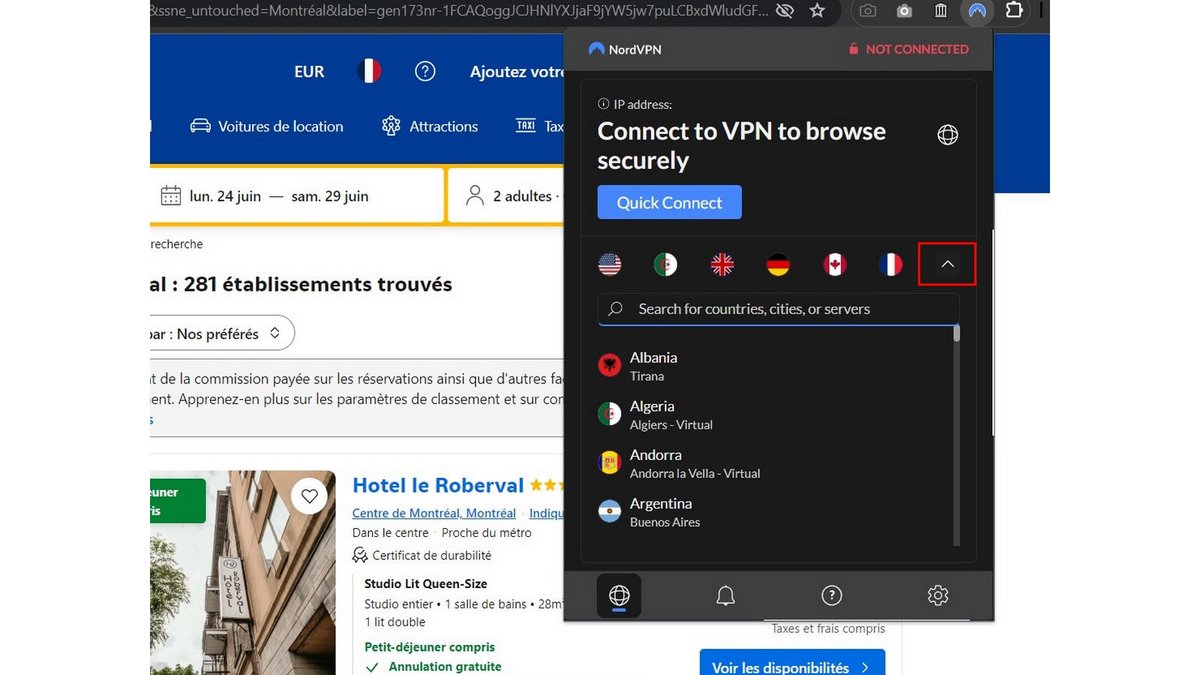
Task: Open the Attractions tab
Action: click(x=430, y=126)
